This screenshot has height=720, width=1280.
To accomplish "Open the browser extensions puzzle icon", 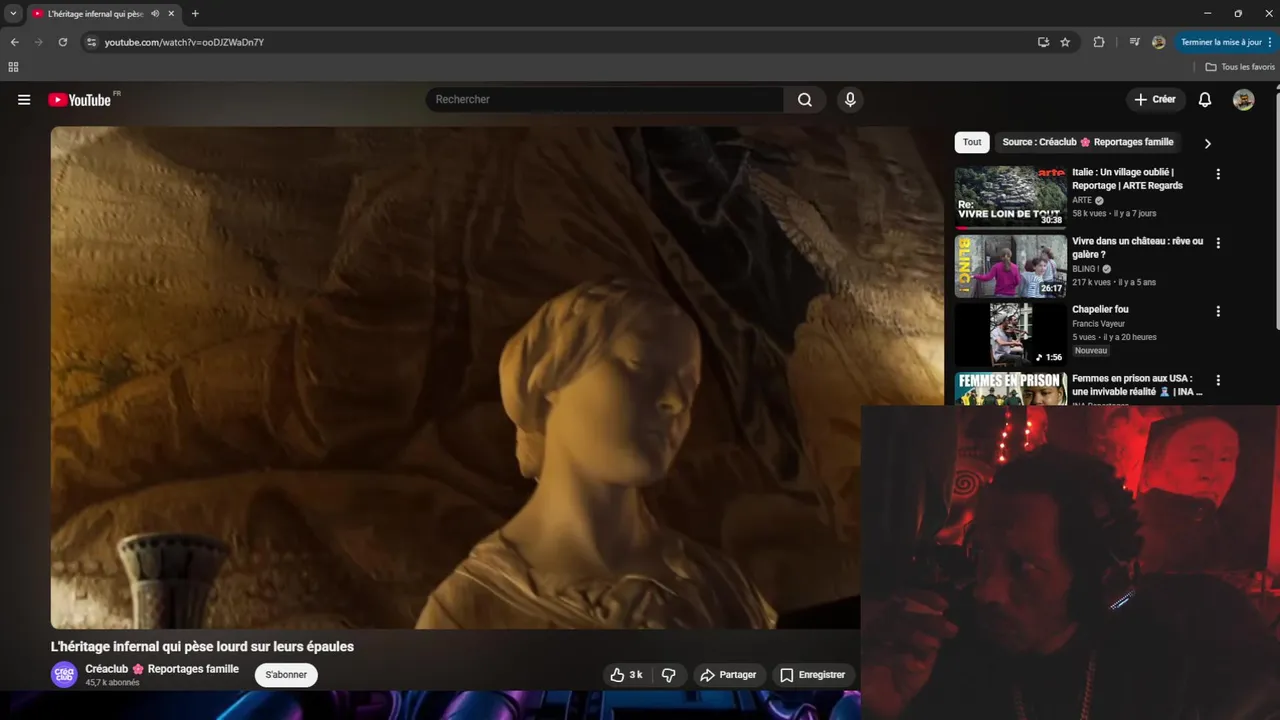I will tap(1099, 42).
